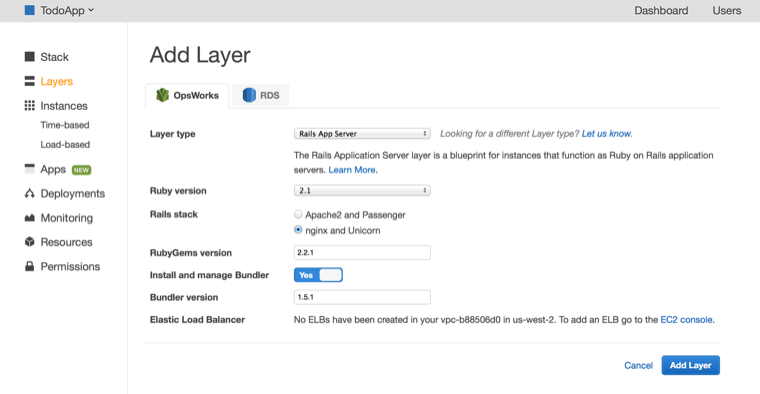Click the Stack icon in sidebar
Image resolution: width=760 pixels, height=394 pixels.
(30, 57)
